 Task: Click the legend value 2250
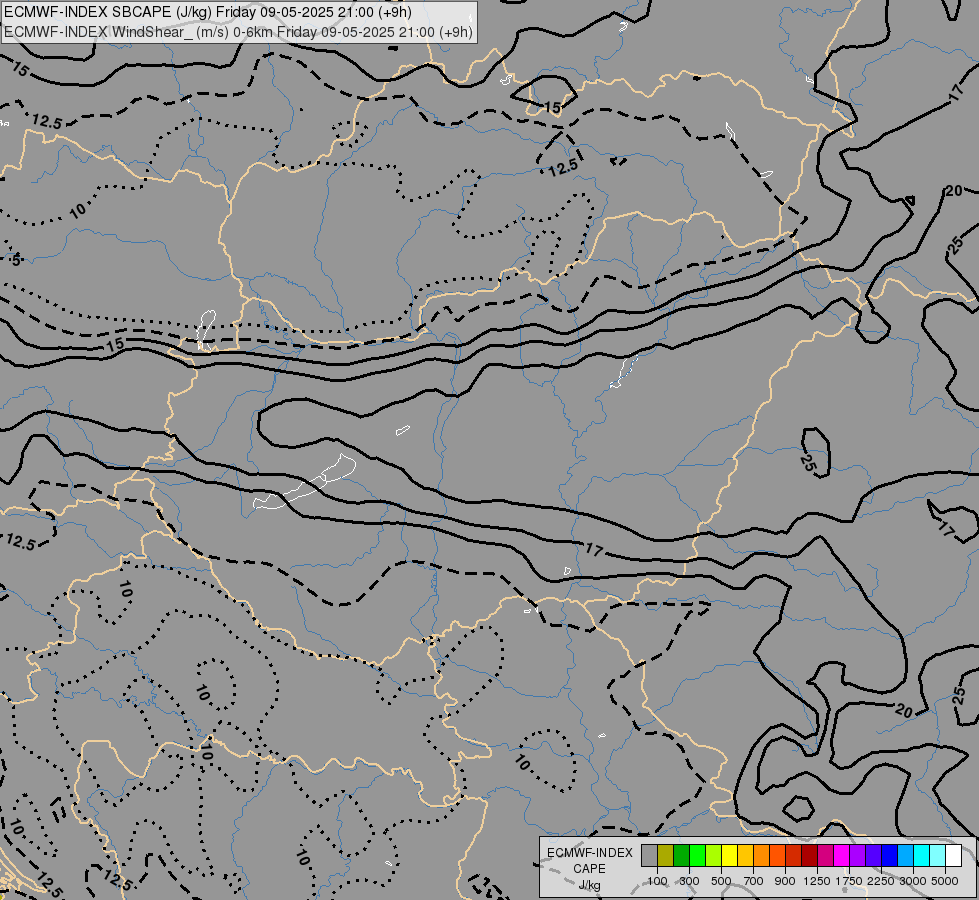tap(881, 881)
